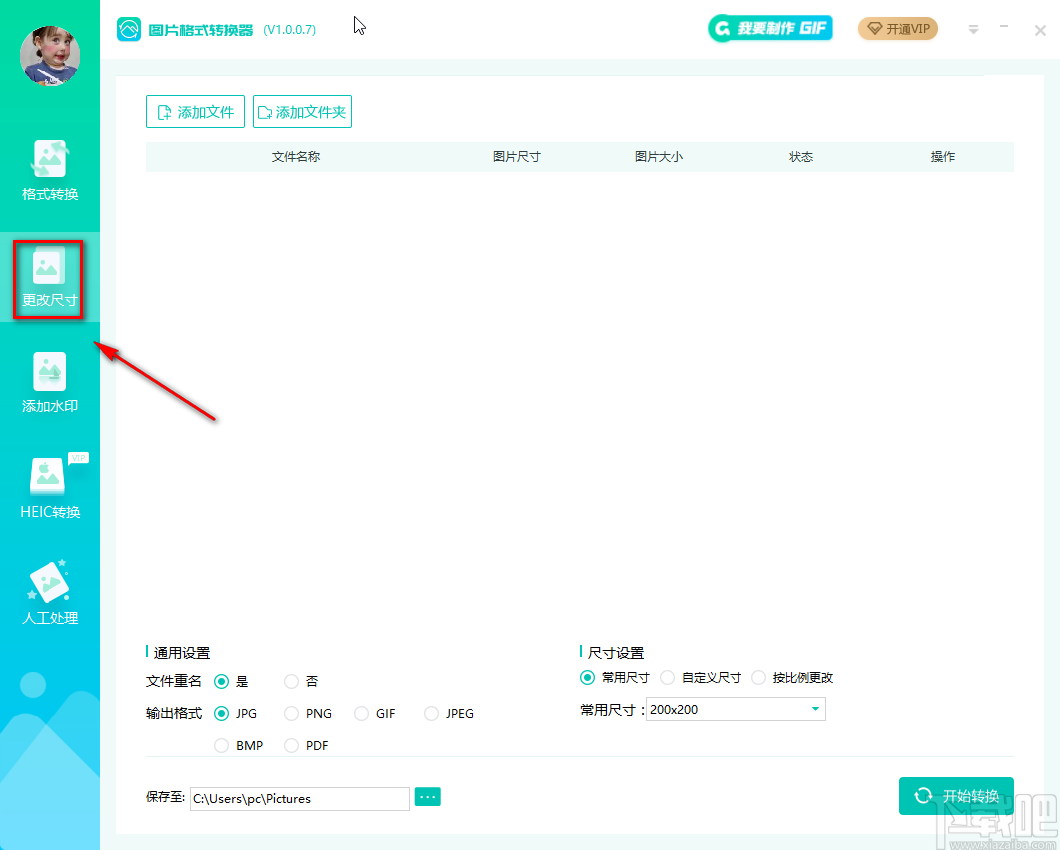
Task: Click the user avatar picture
Action: point(50,56)
